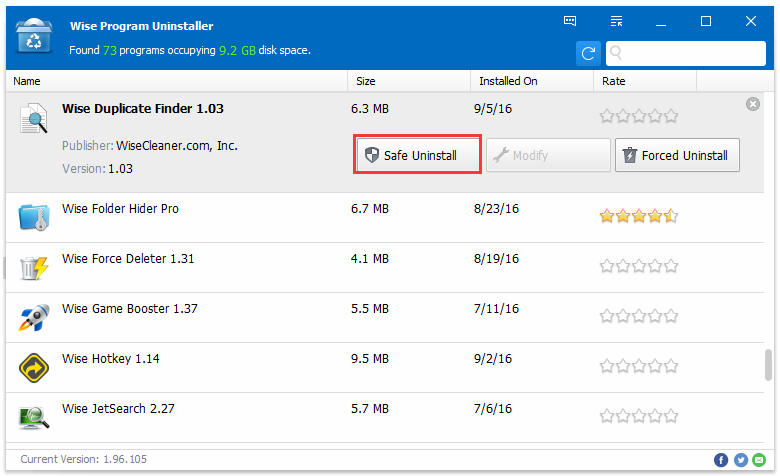
Task: Share via the Facebook icon
Action: [721, 460]
